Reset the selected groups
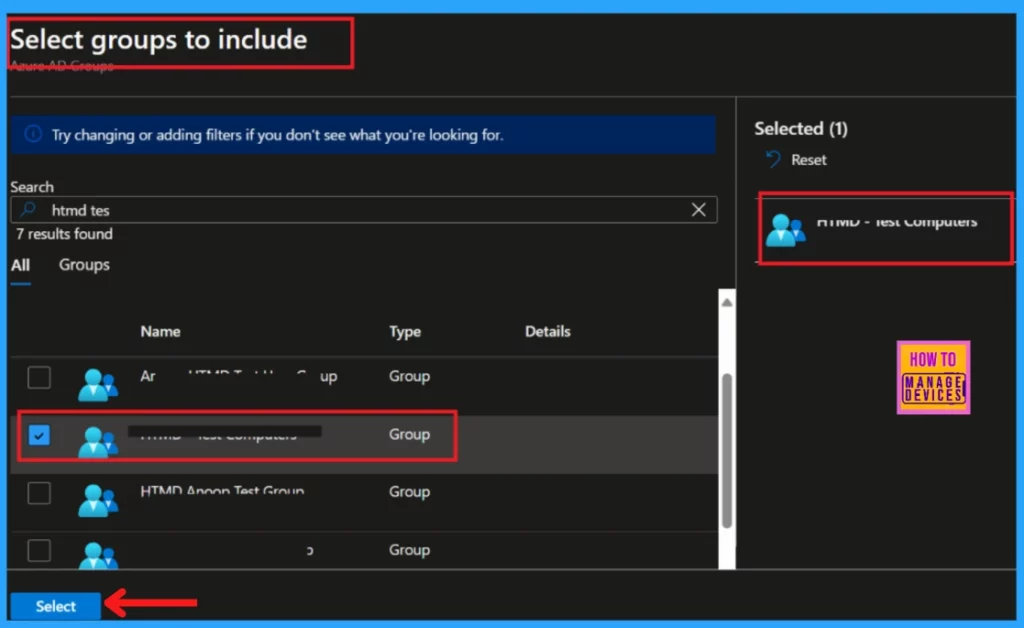 point(796,160)
